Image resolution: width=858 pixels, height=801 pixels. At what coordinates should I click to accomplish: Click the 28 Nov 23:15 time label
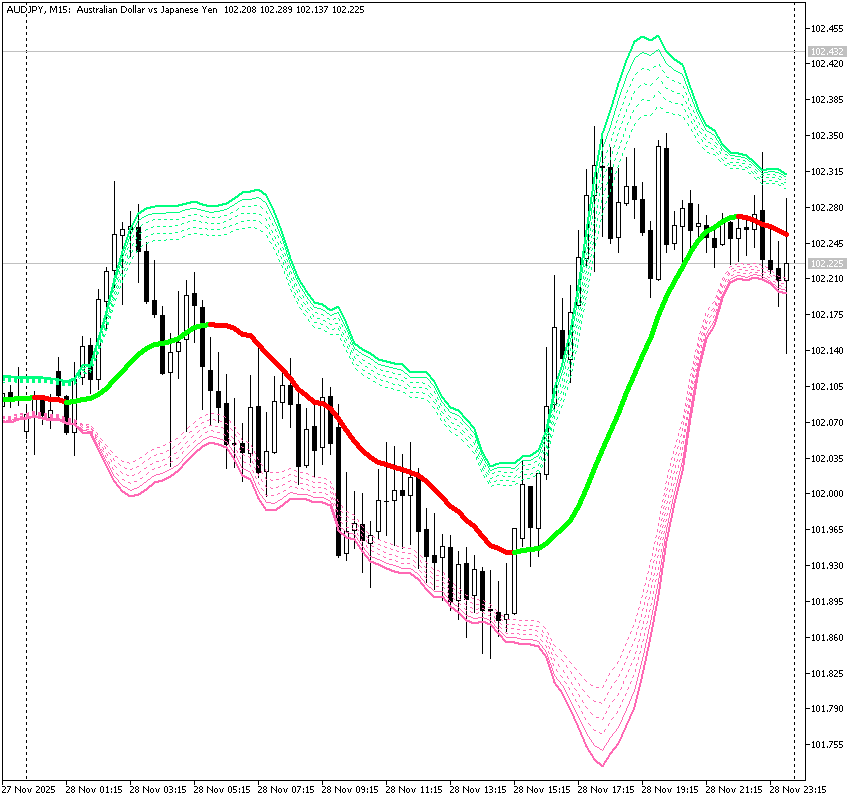[x=798, y=790]
